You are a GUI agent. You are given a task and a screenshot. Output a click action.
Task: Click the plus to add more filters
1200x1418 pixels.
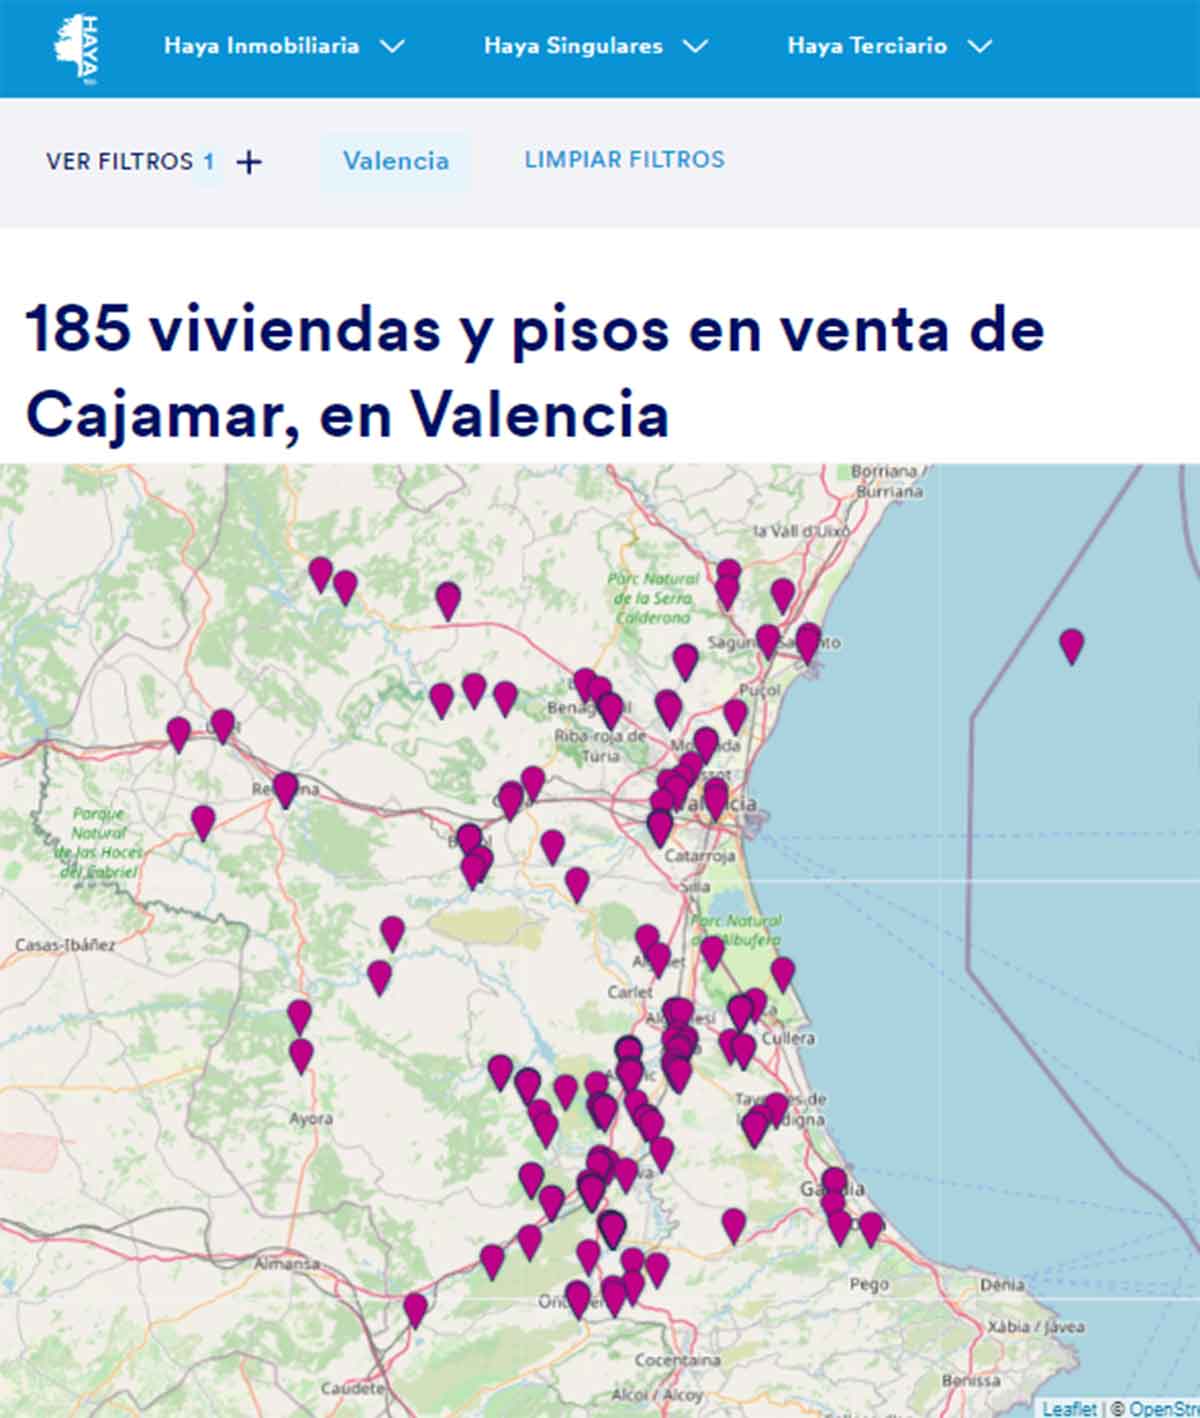[x=248, y=159]
